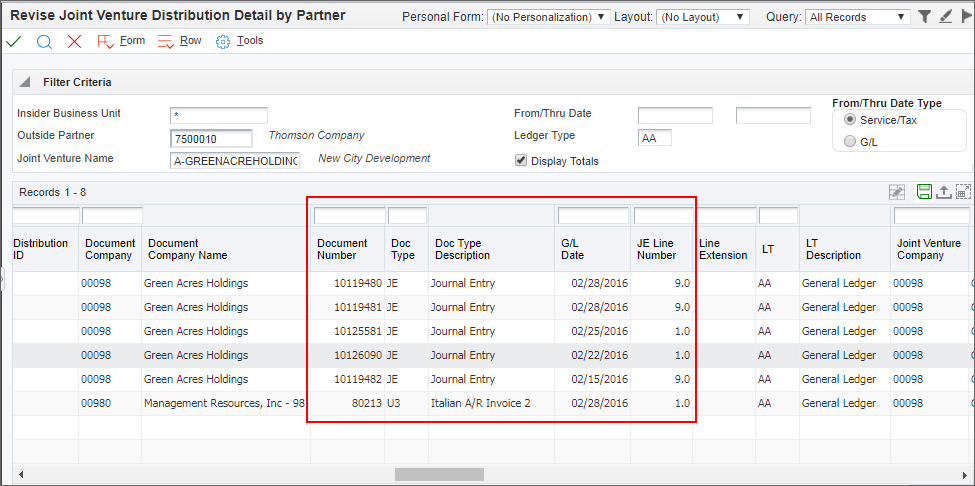Click the scrollbar left arrow
The width and height of the screenshot is (975, 486).
(x=21, y=474)
